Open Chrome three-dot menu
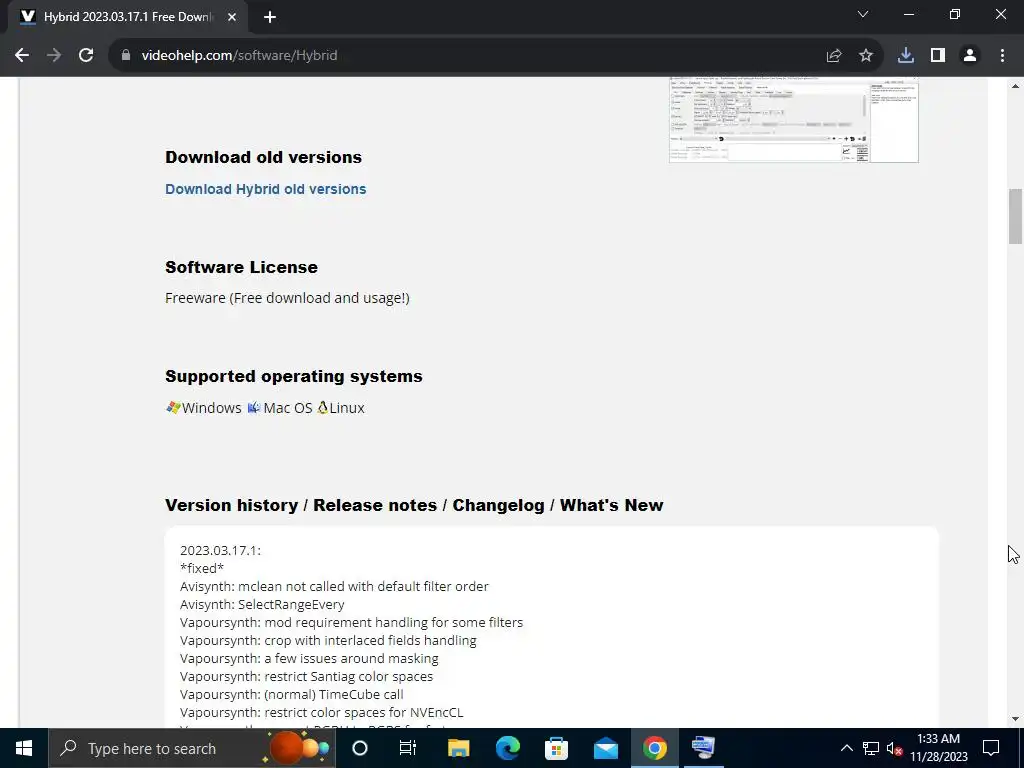Image resolution: width=1024 pixels, height=768 pixels. click(1002, 56)
